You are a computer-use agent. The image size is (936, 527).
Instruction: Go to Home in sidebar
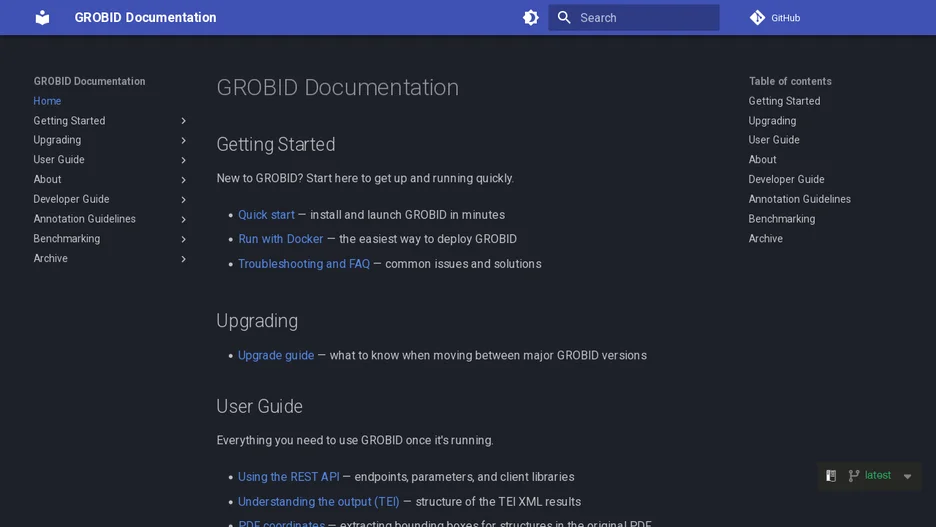pos(47,101)
